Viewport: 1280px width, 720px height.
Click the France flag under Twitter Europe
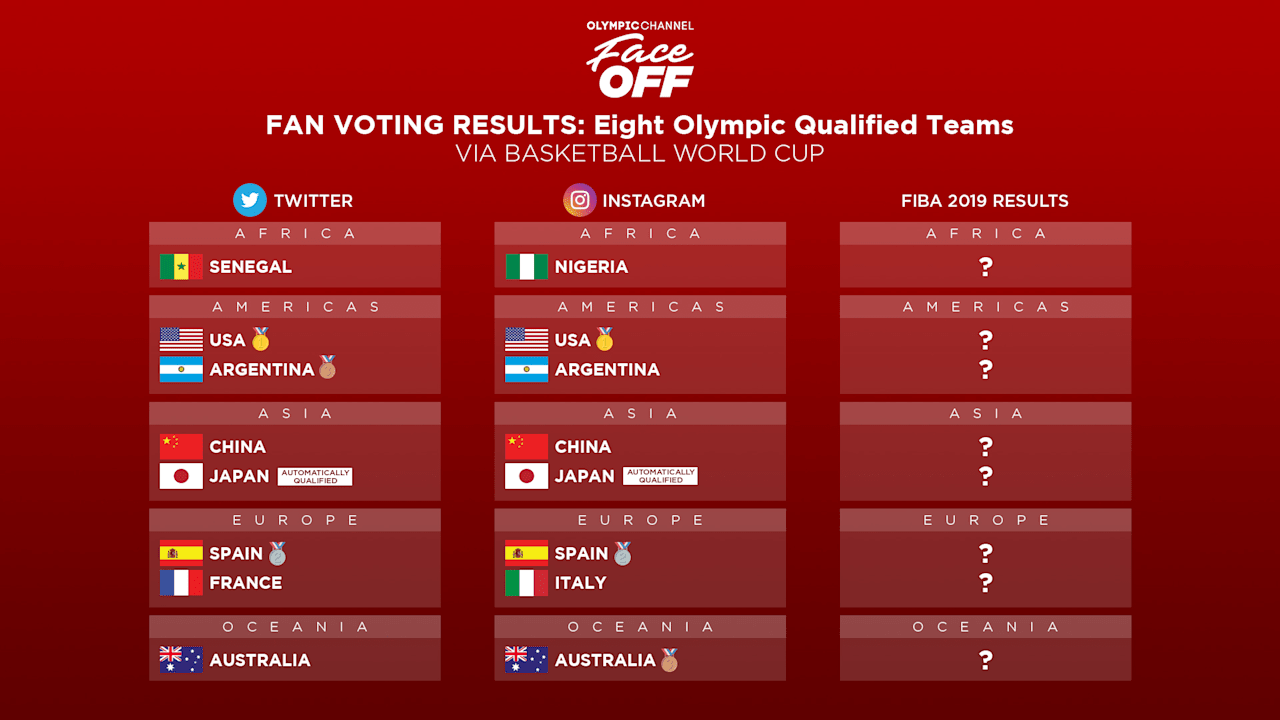tap(181, 583)
